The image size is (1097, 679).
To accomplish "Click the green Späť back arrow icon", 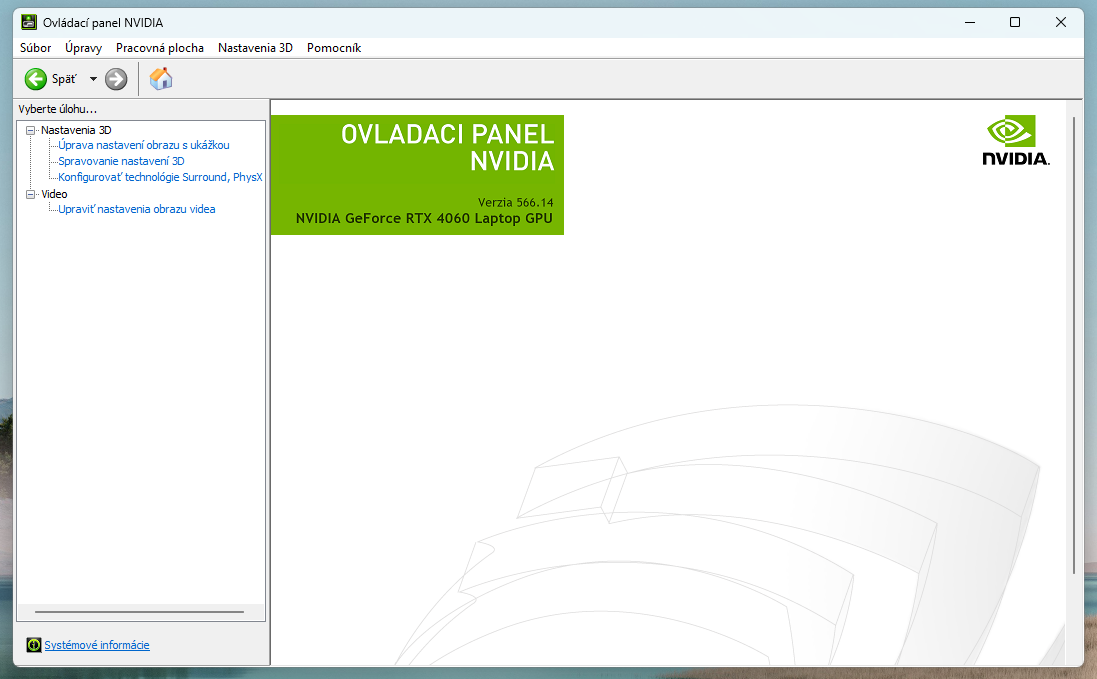I will pos(36,79).
